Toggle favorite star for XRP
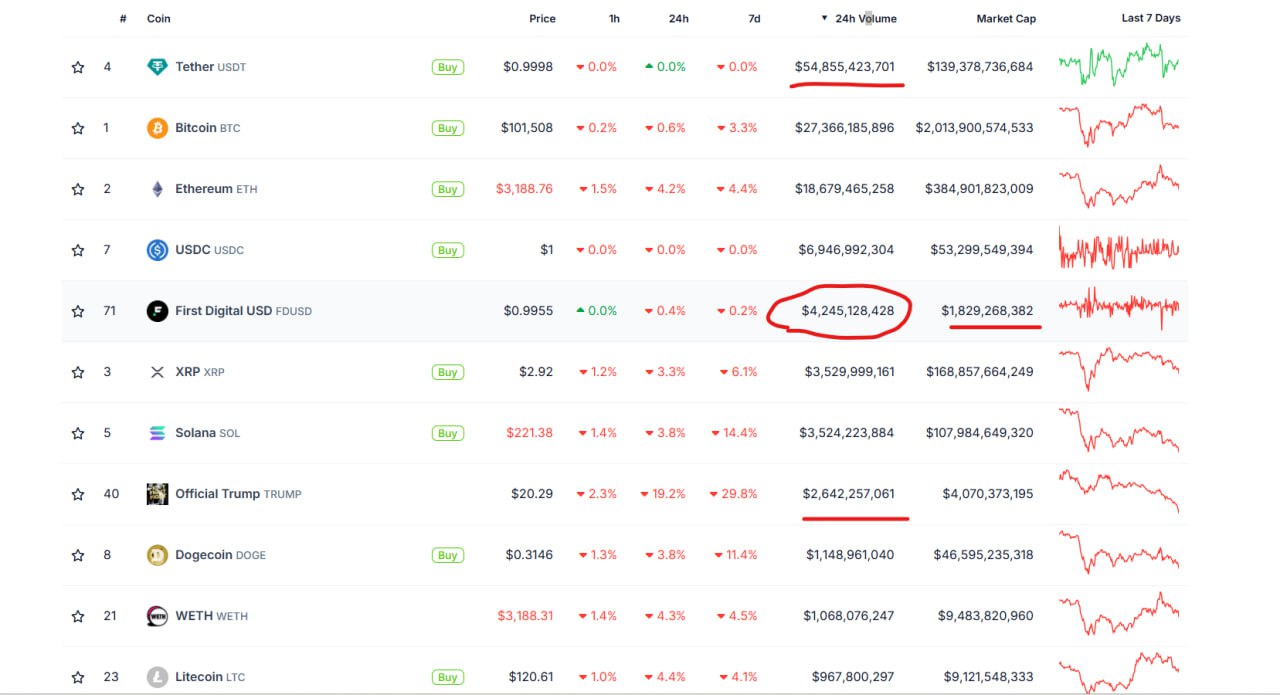The height and width of the screenshot is (695, 1280). coord(78,372)
